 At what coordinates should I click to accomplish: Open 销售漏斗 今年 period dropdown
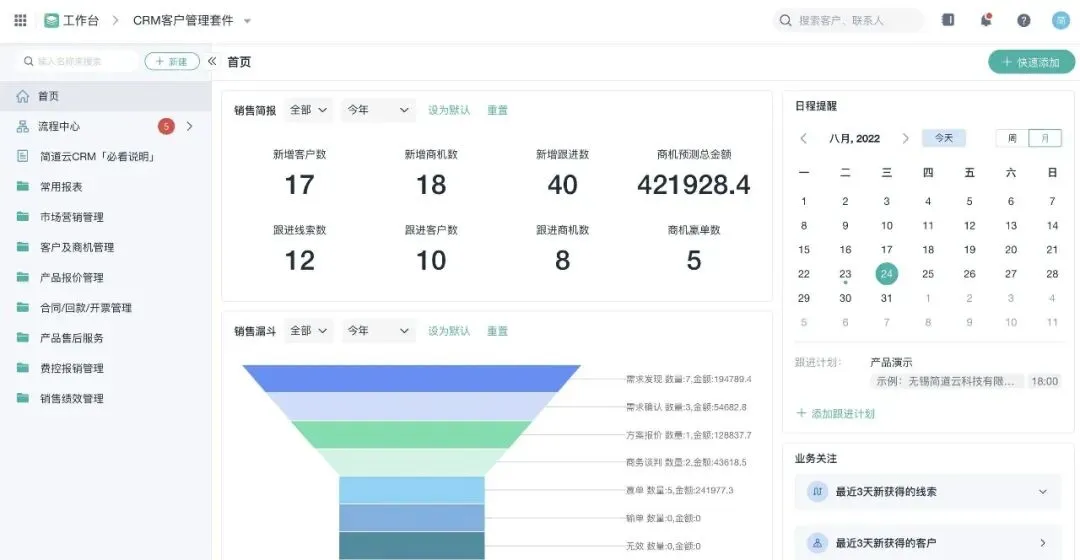pos(378,331)
